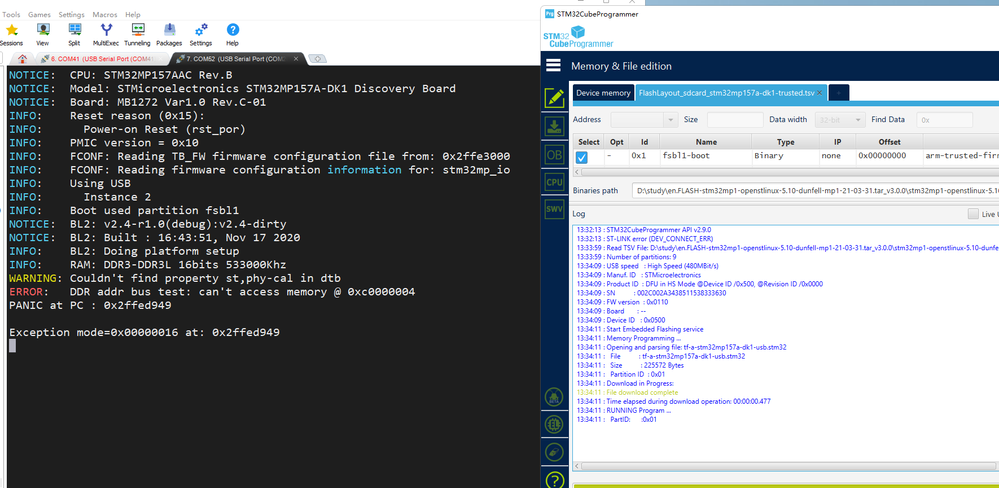Click the Size input field

pyautogui.click(x=735, y=119)
